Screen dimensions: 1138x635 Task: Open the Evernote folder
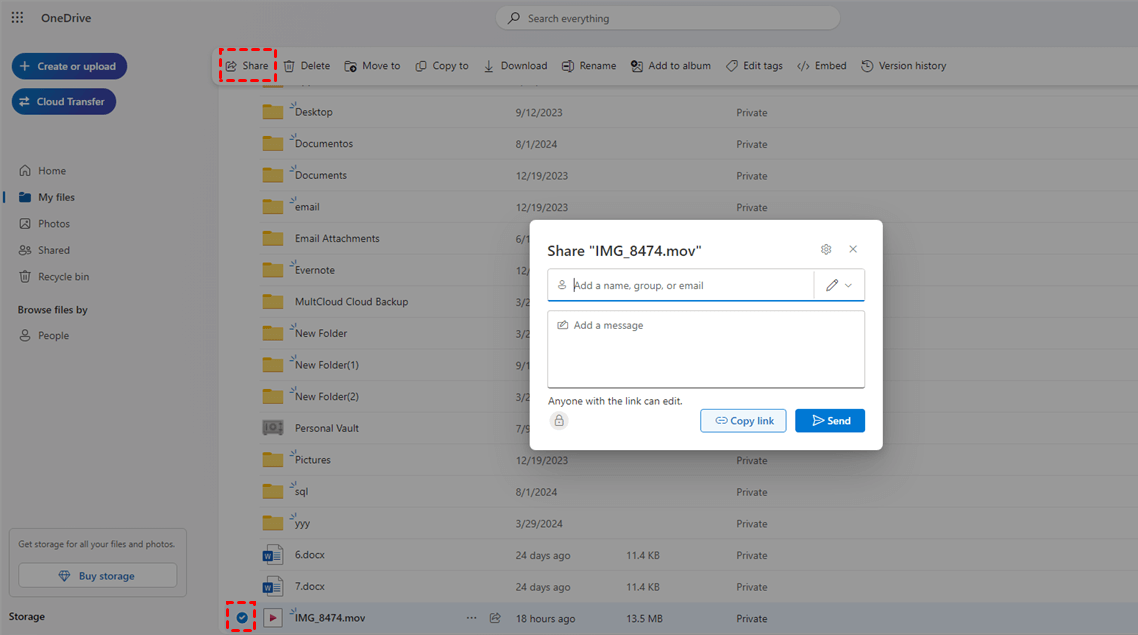click(315, 270)
